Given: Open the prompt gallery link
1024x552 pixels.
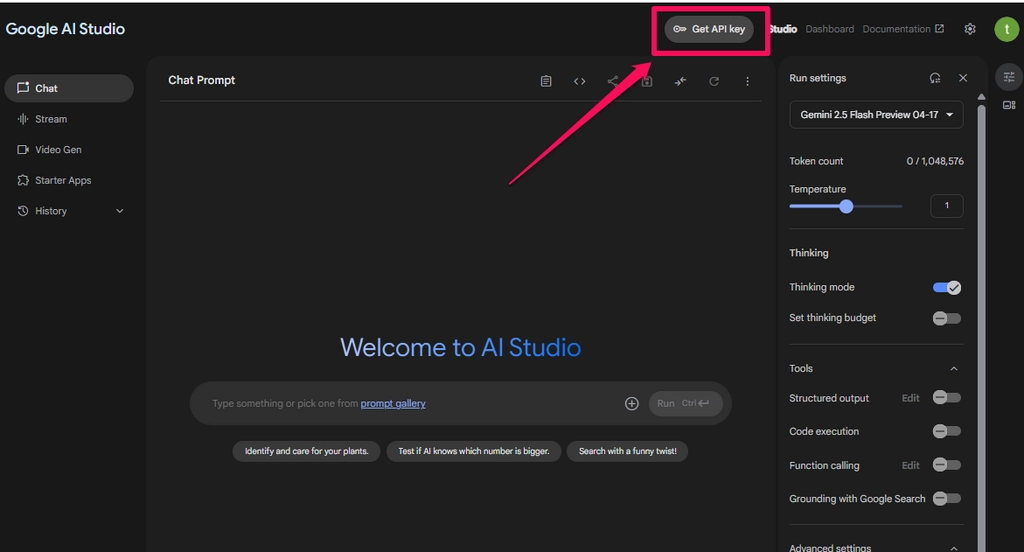Looking at the screenshot, I should (x=393, y=404).
